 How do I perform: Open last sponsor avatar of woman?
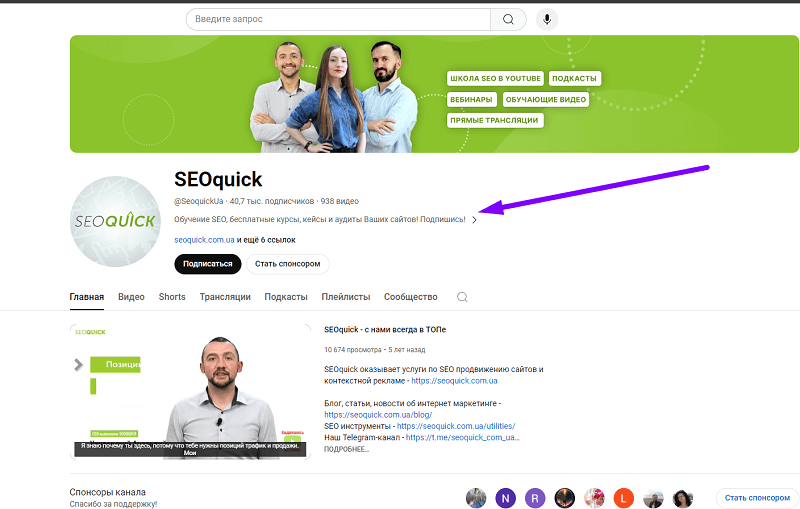pyautogui.click(x=683, y=498)
